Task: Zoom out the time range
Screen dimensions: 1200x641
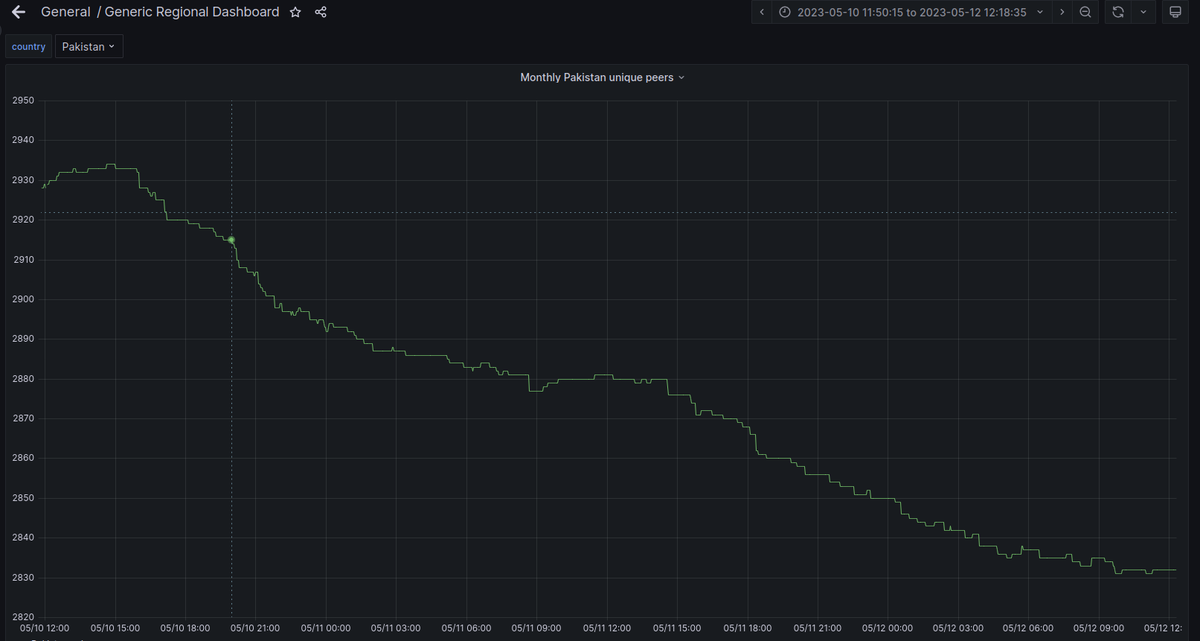Action: (x=1085, y=12)
